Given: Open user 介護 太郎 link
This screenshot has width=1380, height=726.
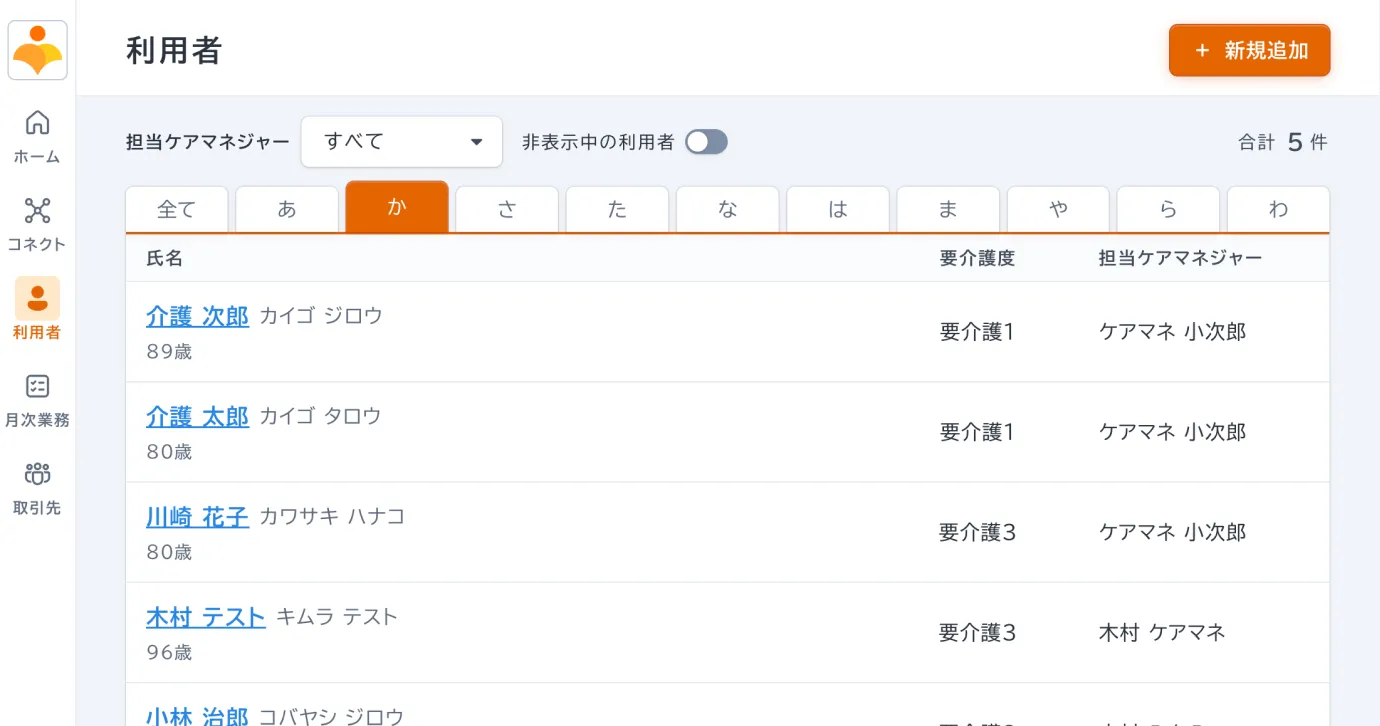Looking at the screenshot, I should 197,416.
